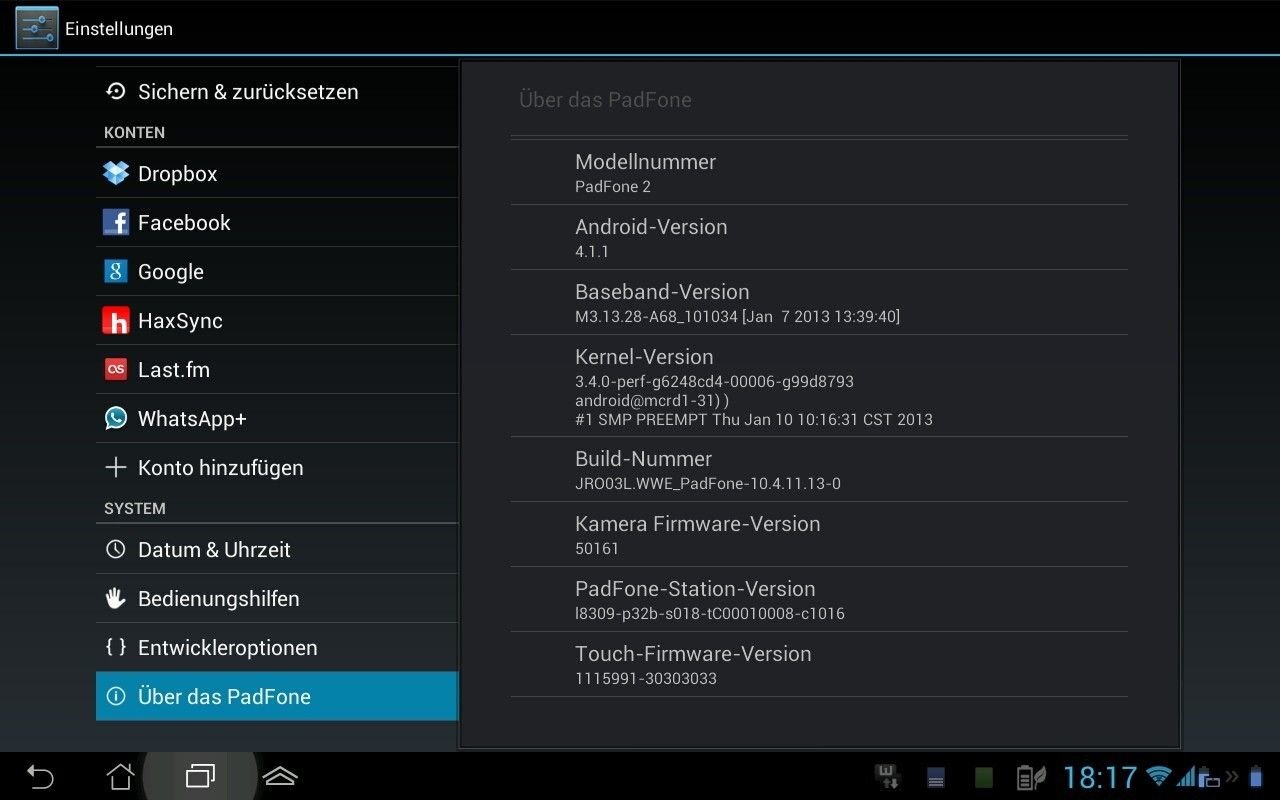Tap the mobile signal strength icon
The image size is (1280, 800).
(x=1187, y=776)
